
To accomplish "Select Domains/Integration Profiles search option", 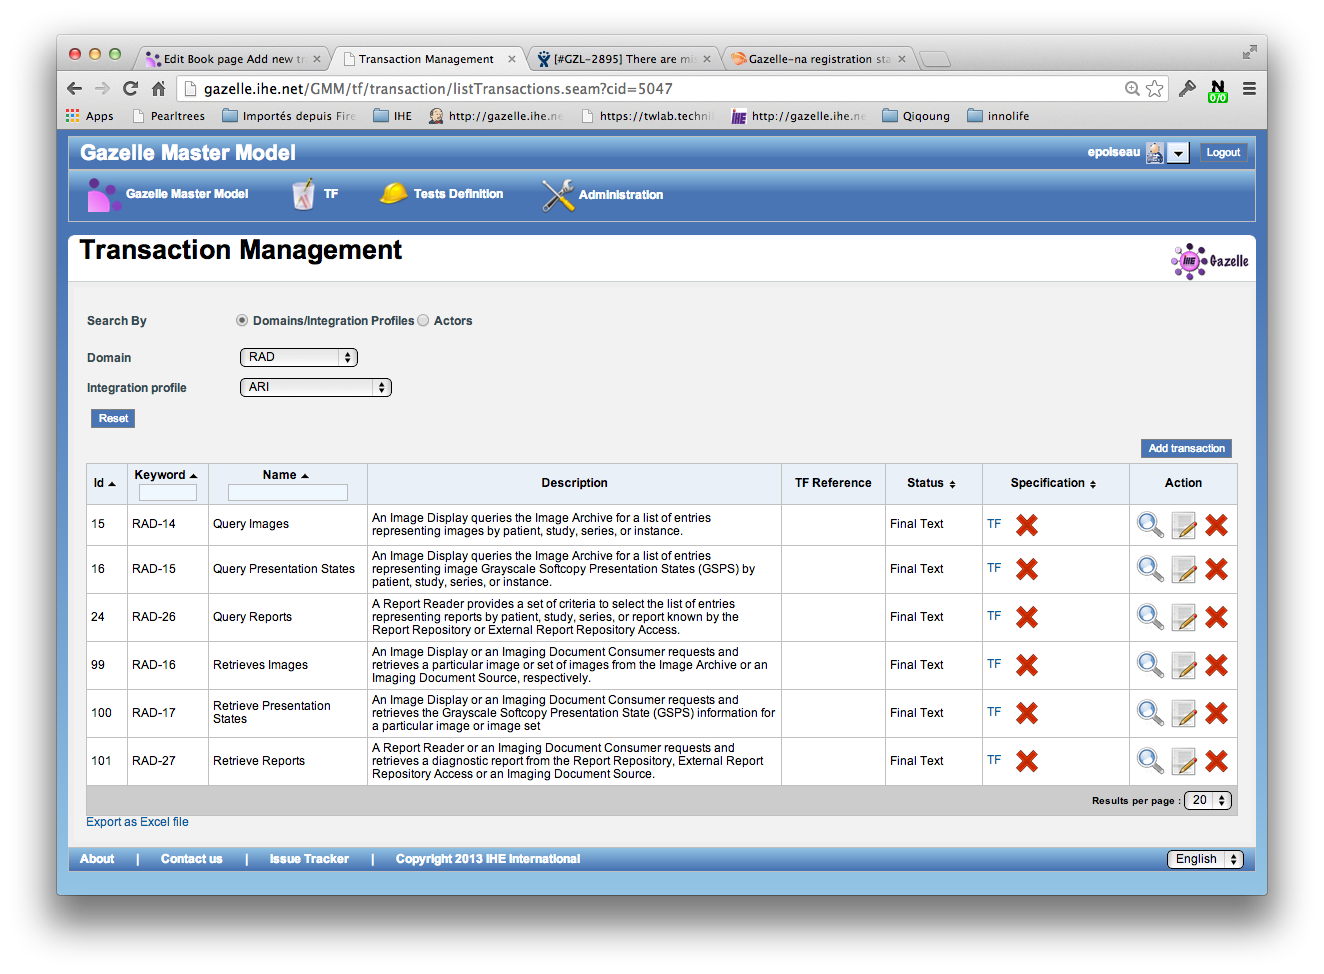I will (242, 321).
